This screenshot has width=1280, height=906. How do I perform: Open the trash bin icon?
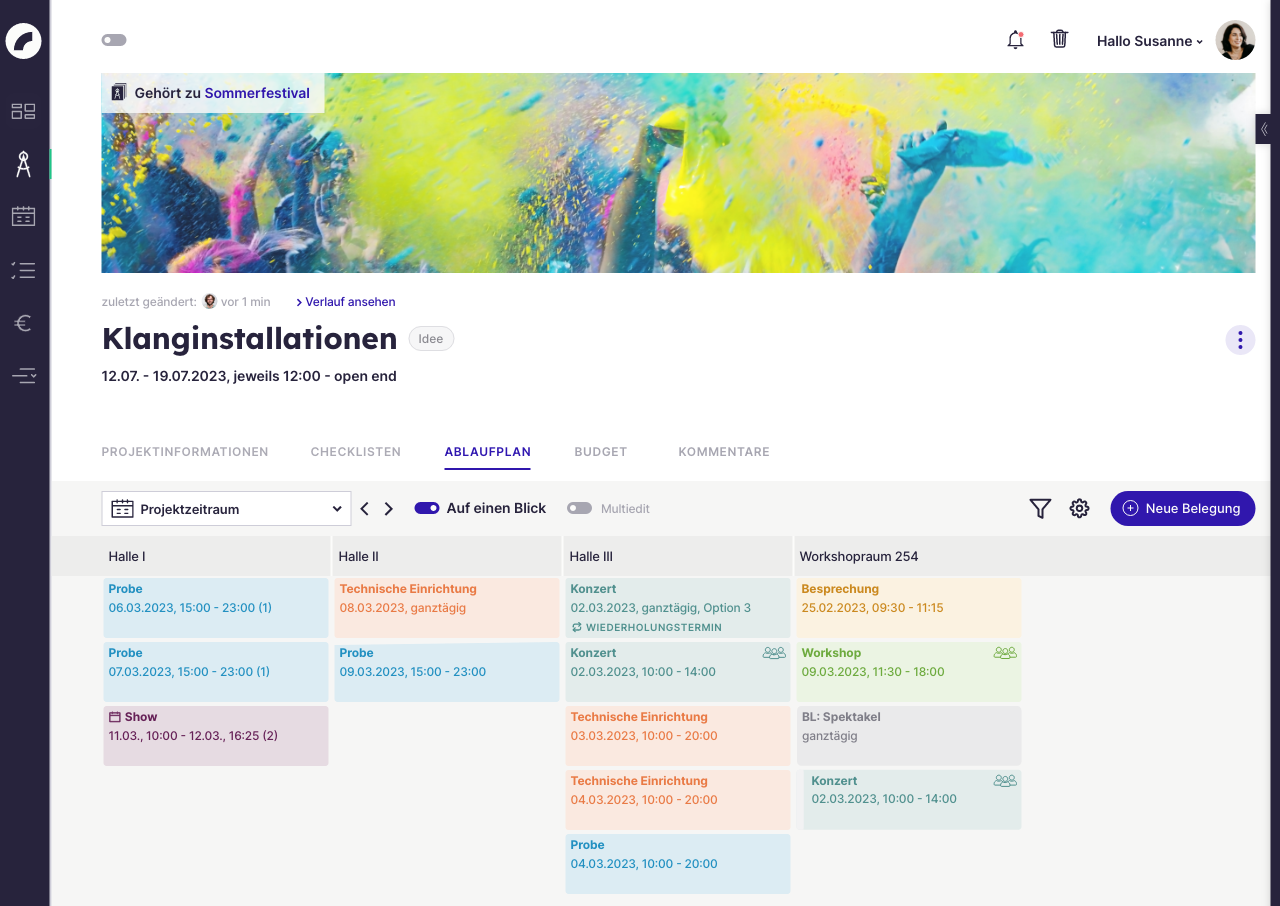(1060, 39)
